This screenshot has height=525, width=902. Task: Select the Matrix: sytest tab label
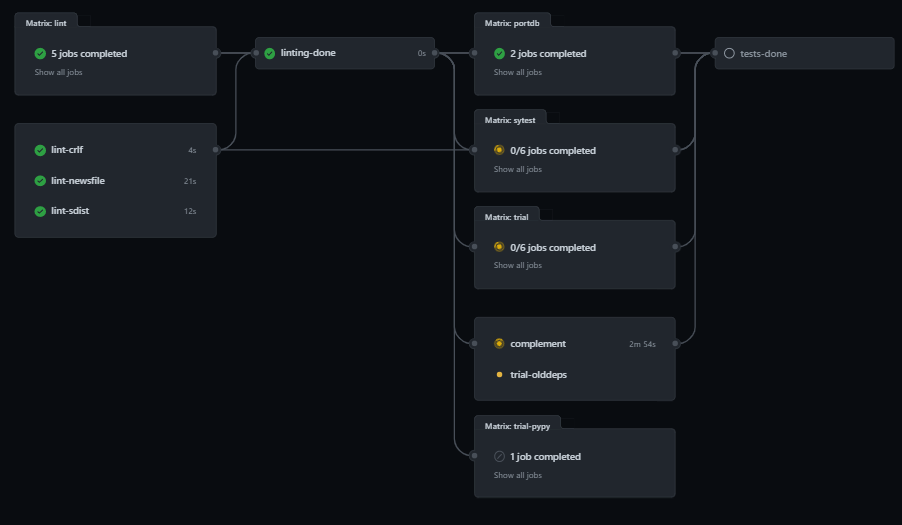pyautogui.click(x=510, y=120)
